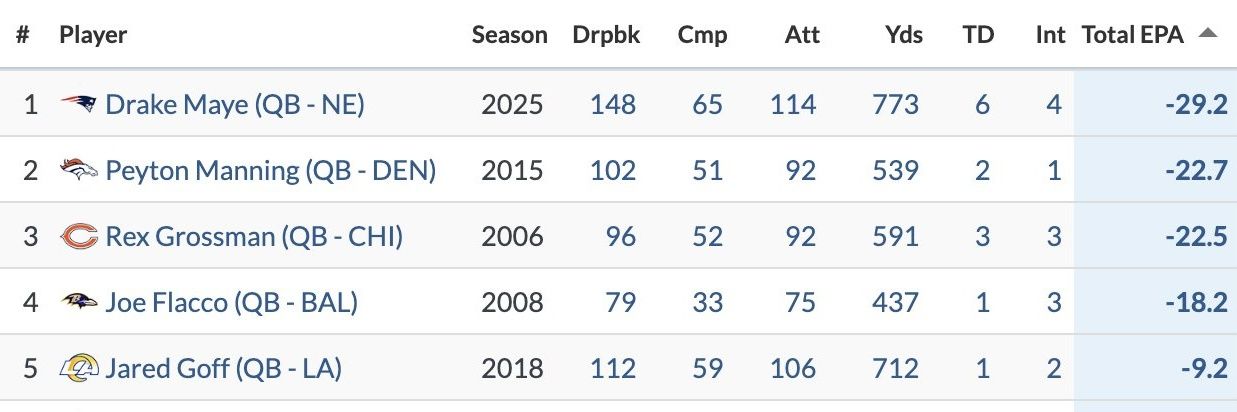
Task: Sort by the Att column header
Action: point(802,35)
